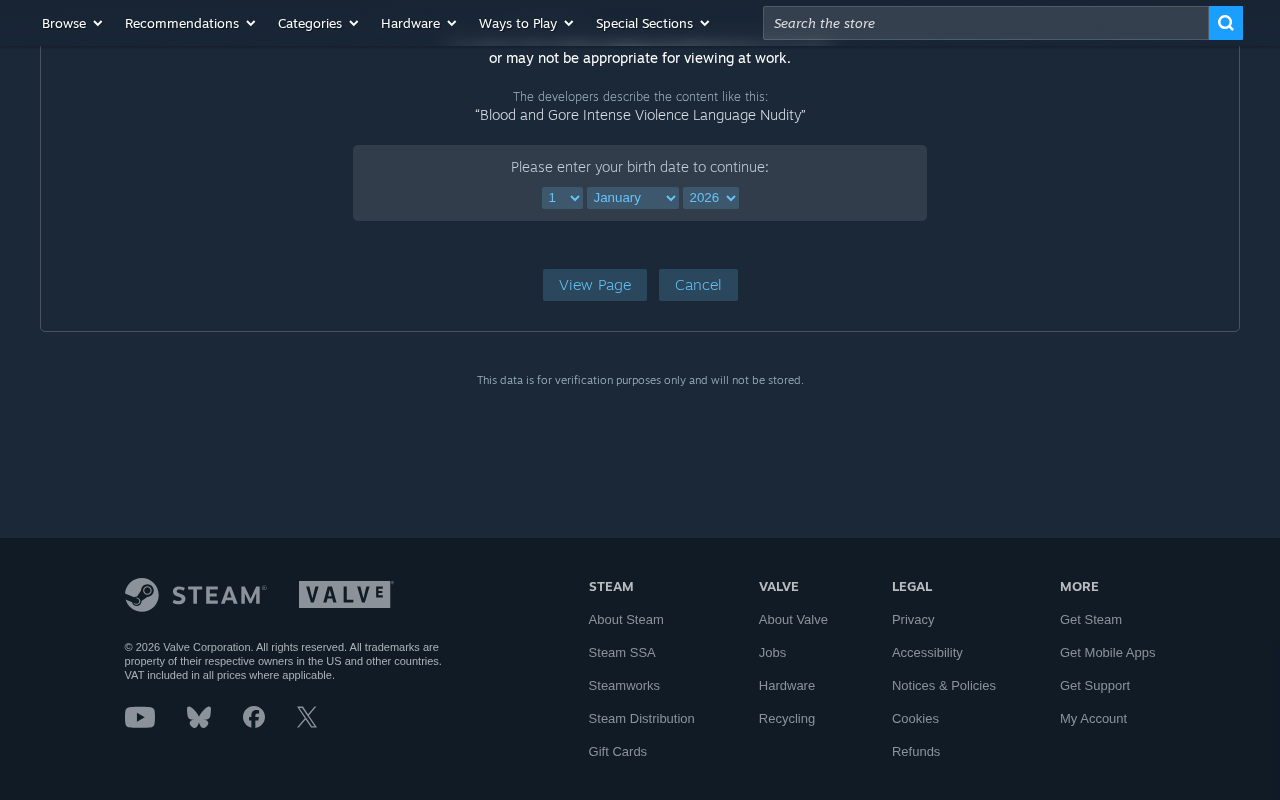The image size is (1280, 800).
Task: Open the birth month dropdown showing January
Action: point(633,198)
